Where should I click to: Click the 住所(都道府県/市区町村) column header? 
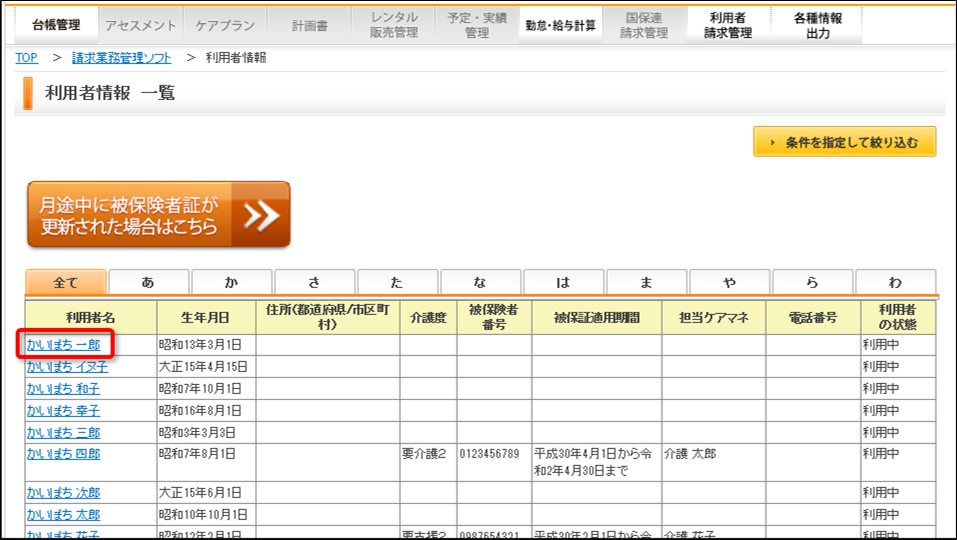pos(328,317)
